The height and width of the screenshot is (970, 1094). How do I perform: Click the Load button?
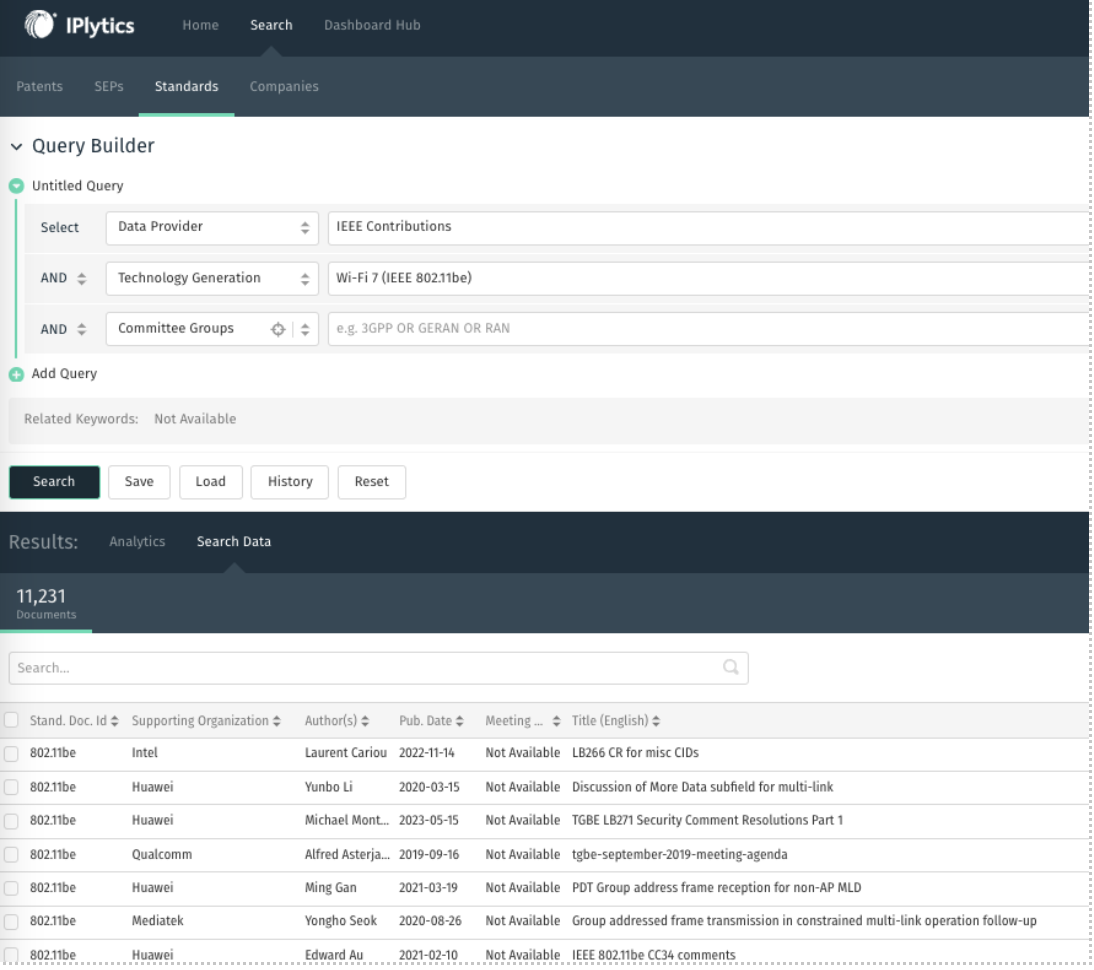click(211, 482)
